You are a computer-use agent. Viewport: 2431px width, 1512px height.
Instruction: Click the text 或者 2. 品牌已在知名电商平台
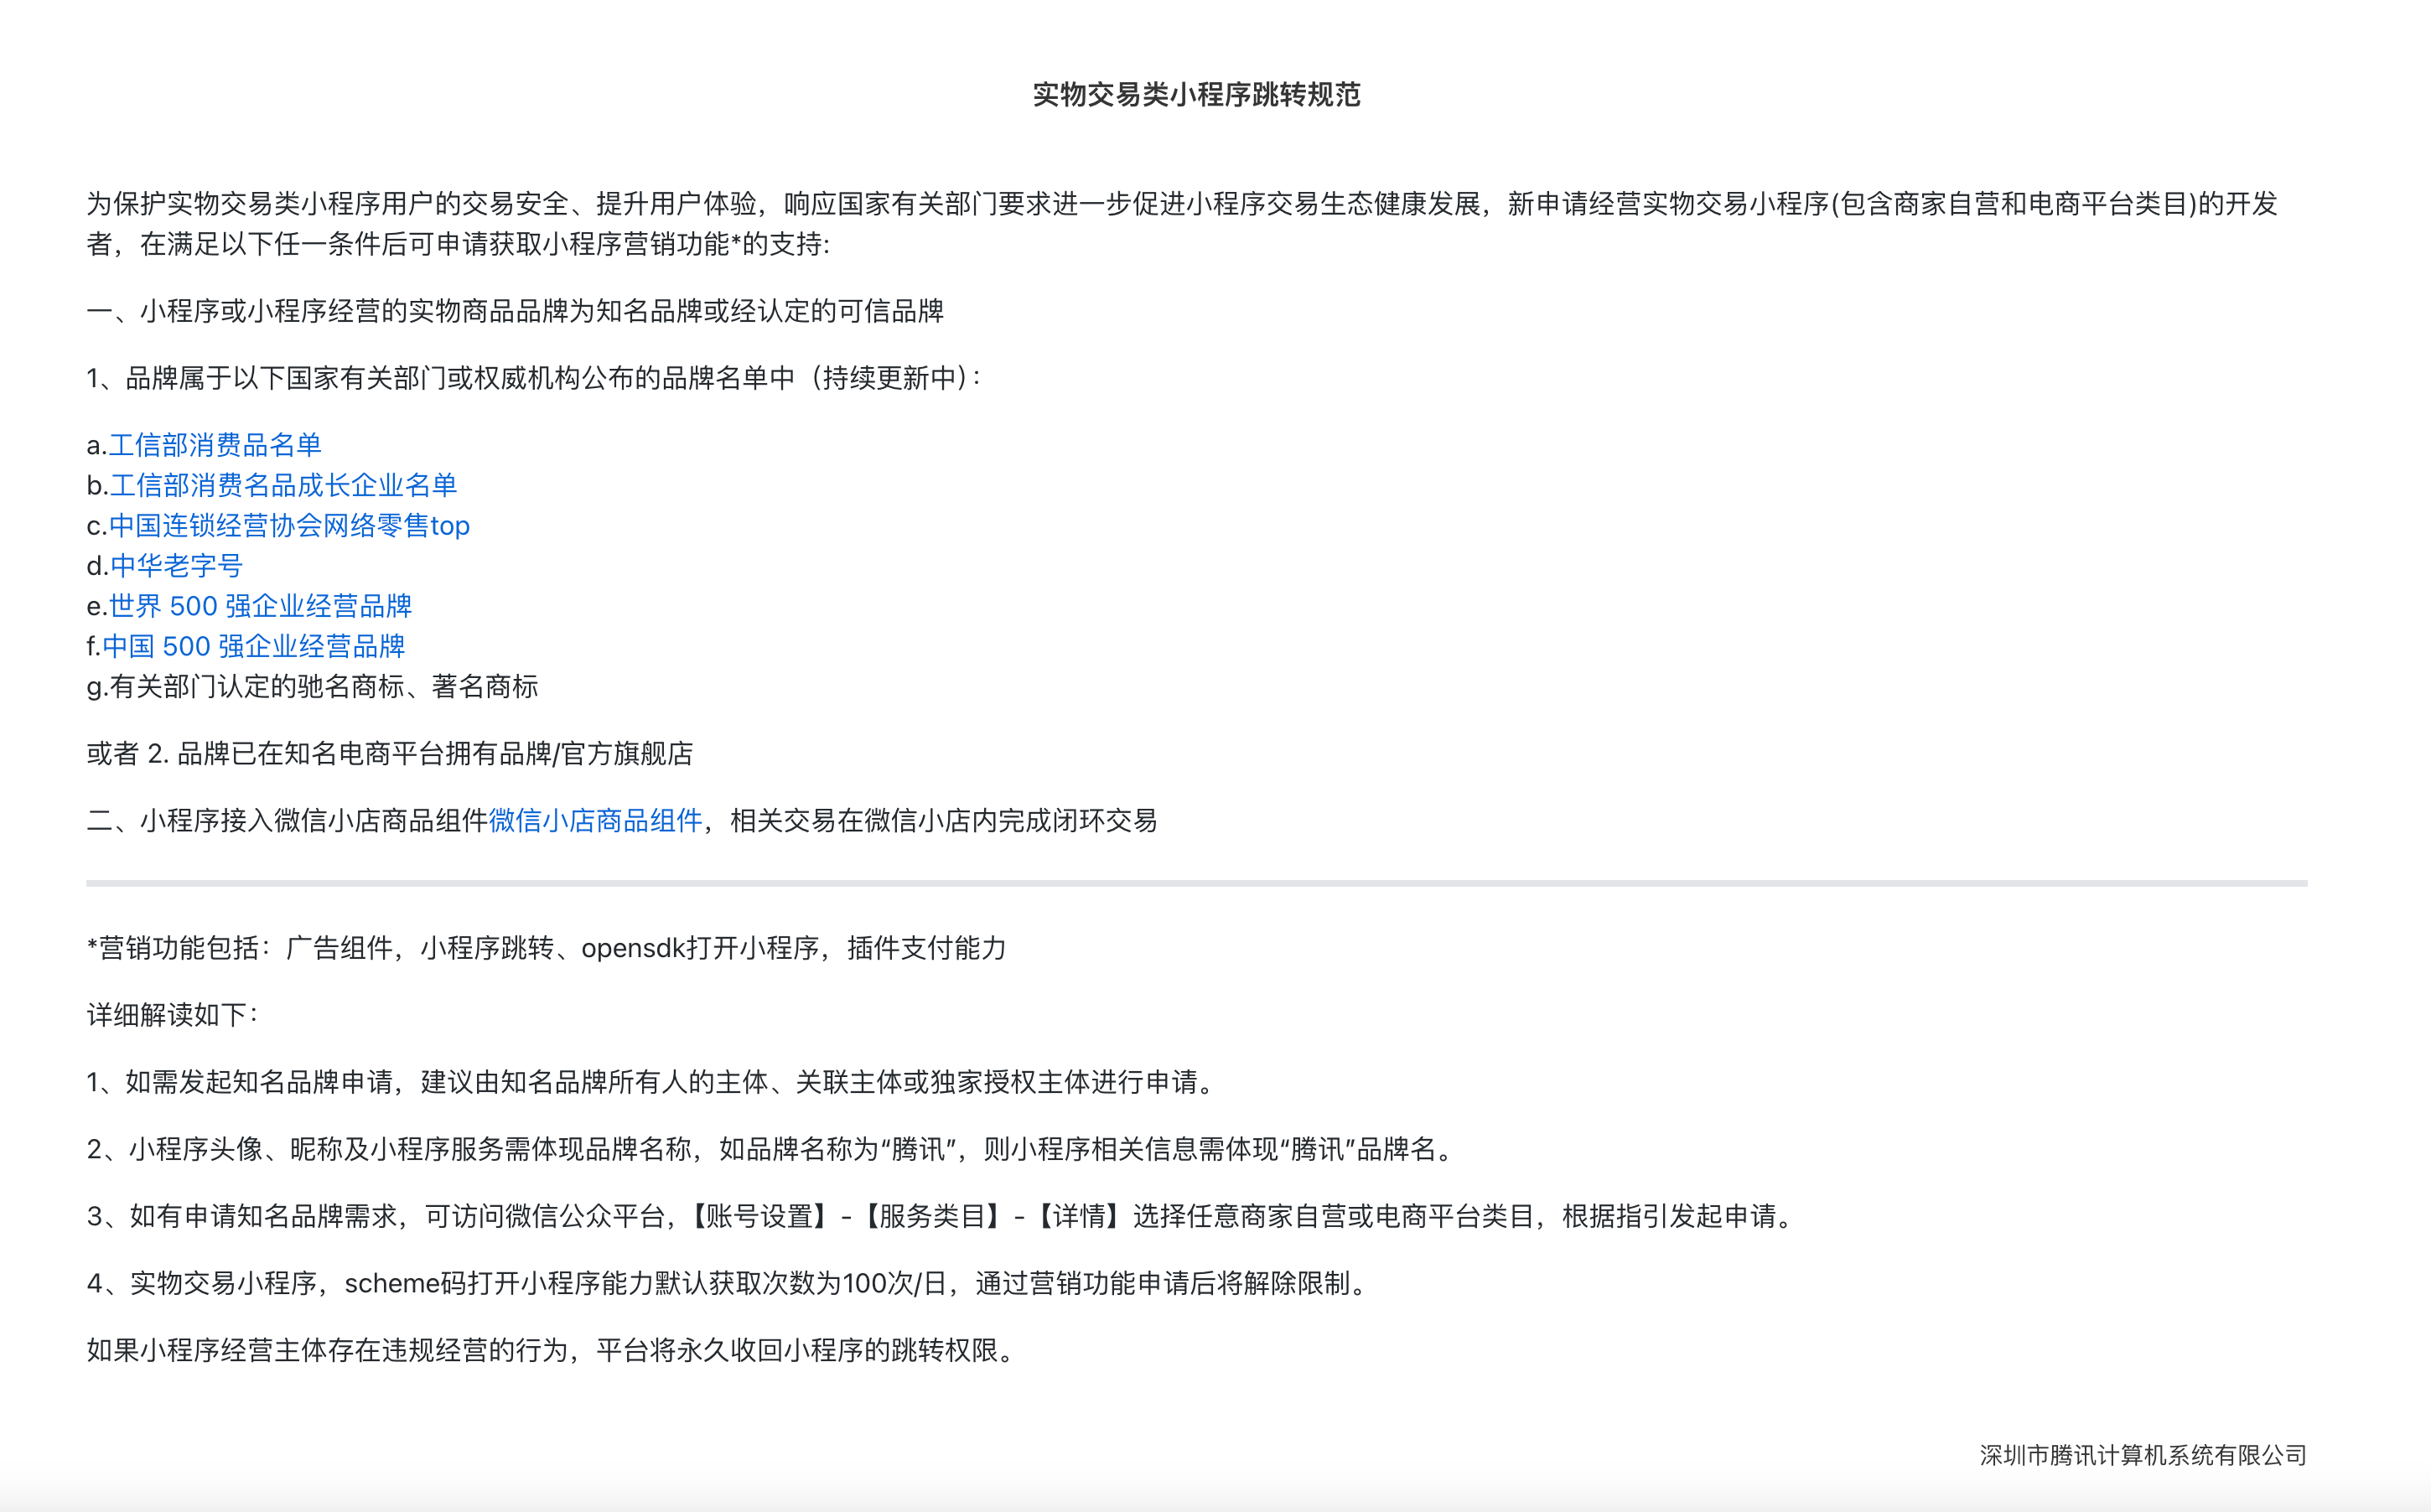coord(390,754)
